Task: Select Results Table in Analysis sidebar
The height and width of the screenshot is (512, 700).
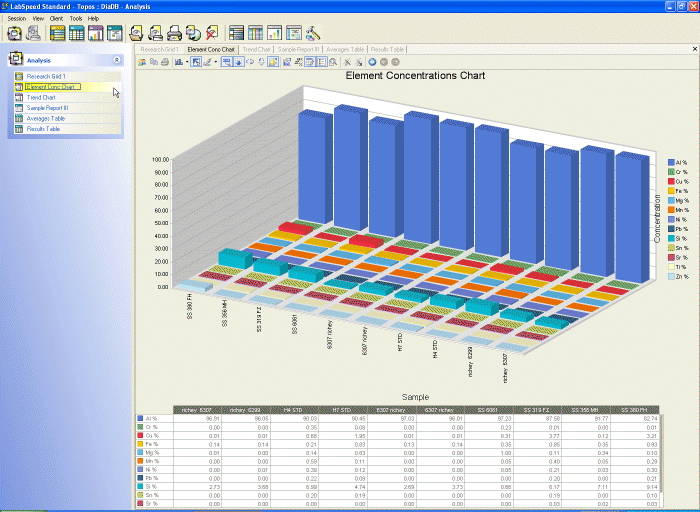Action: [43, 129]
